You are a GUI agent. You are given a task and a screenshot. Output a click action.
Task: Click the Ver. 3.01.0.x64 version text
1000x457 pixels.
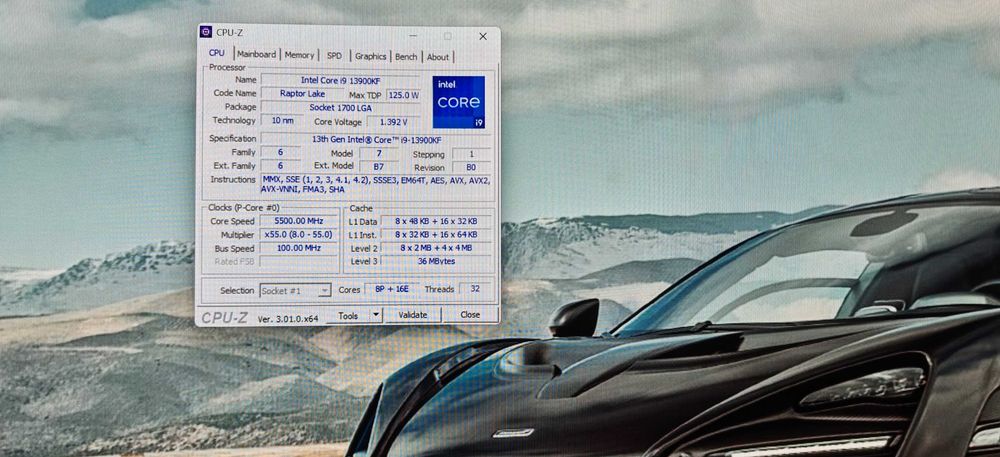(x=288, y=318)
